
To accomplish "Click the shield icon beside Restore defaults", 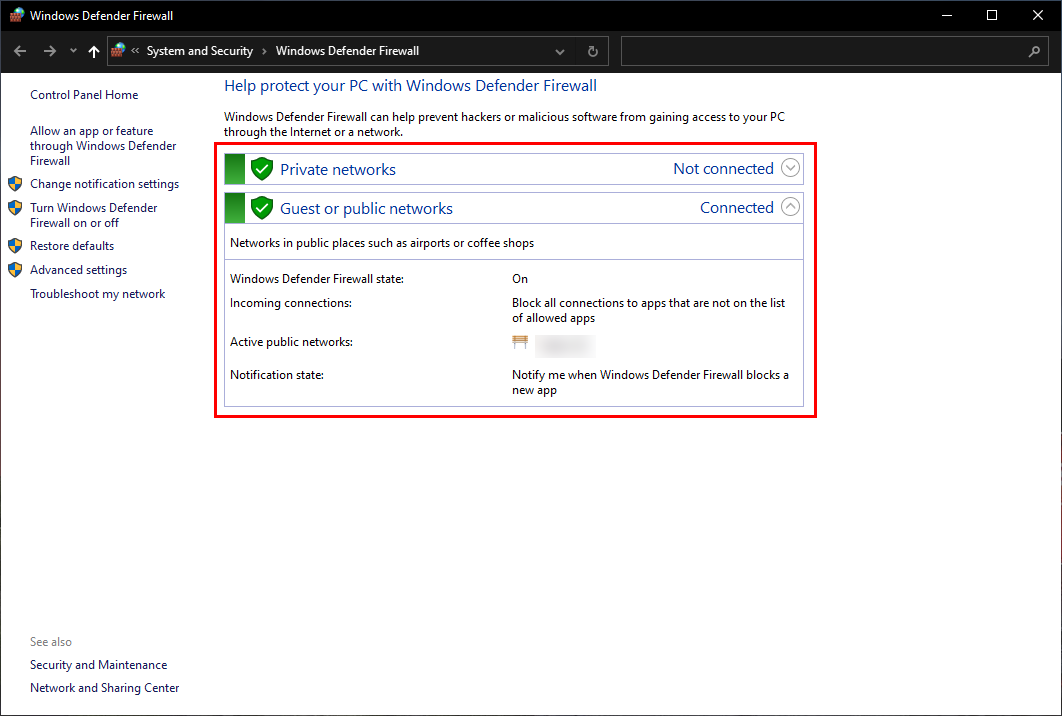I will point(15,246).
